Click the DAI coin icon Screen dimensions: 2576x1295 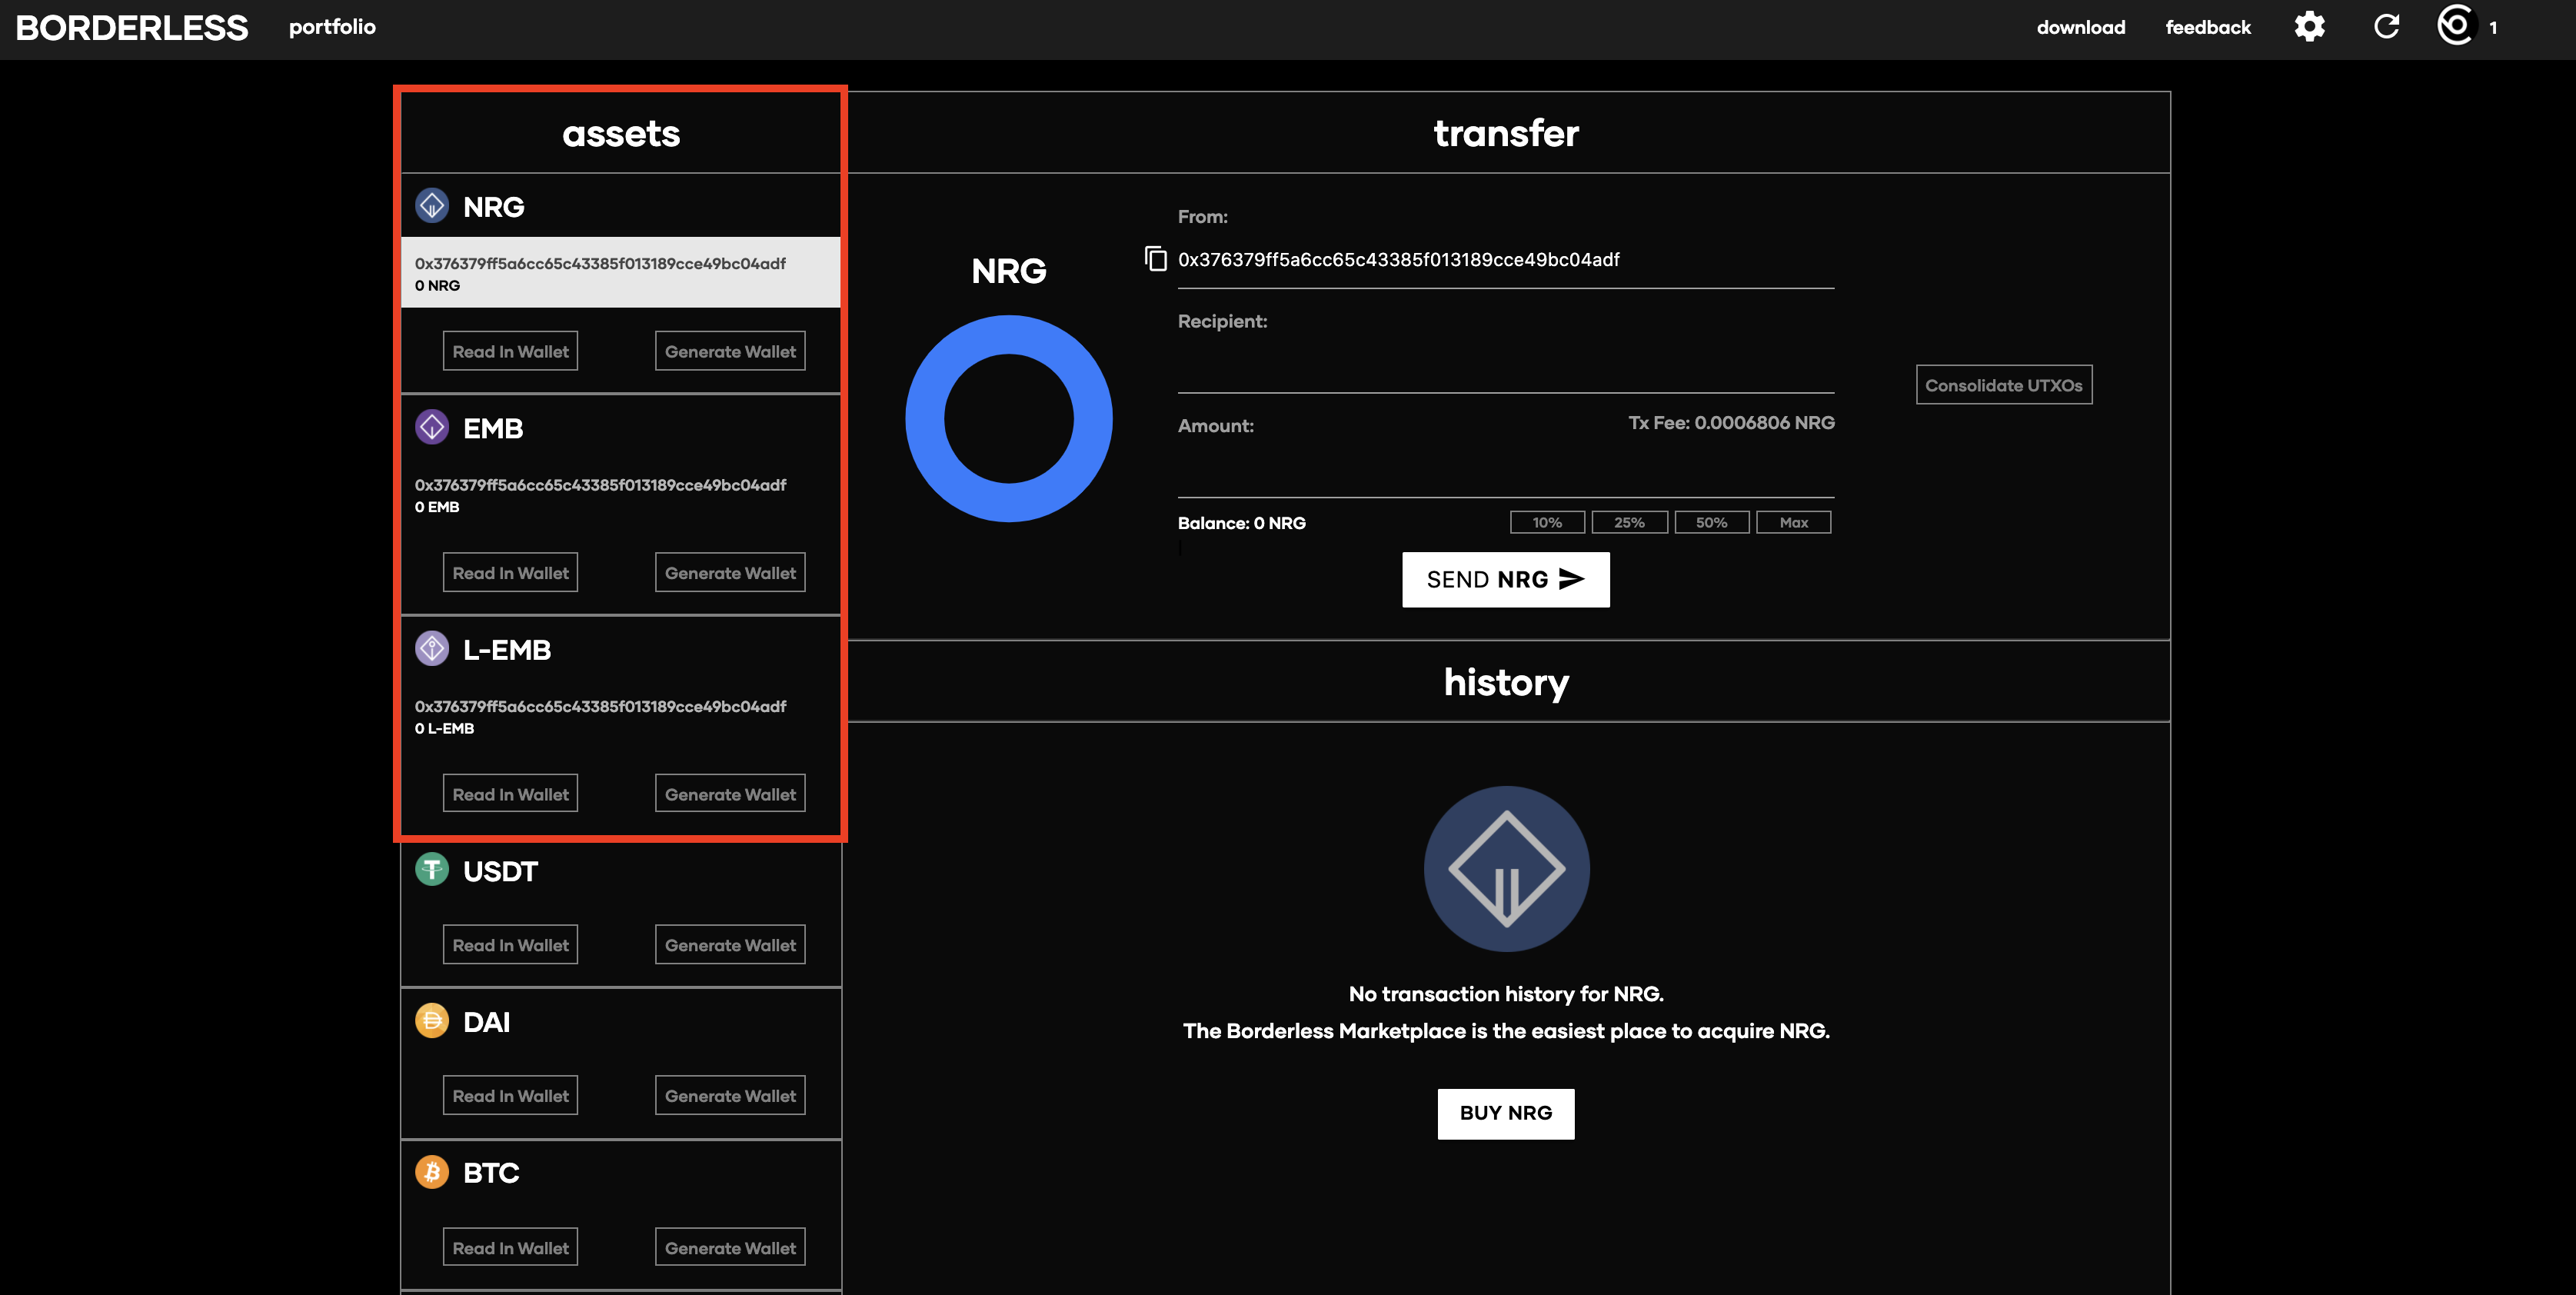click(432, 1021)
